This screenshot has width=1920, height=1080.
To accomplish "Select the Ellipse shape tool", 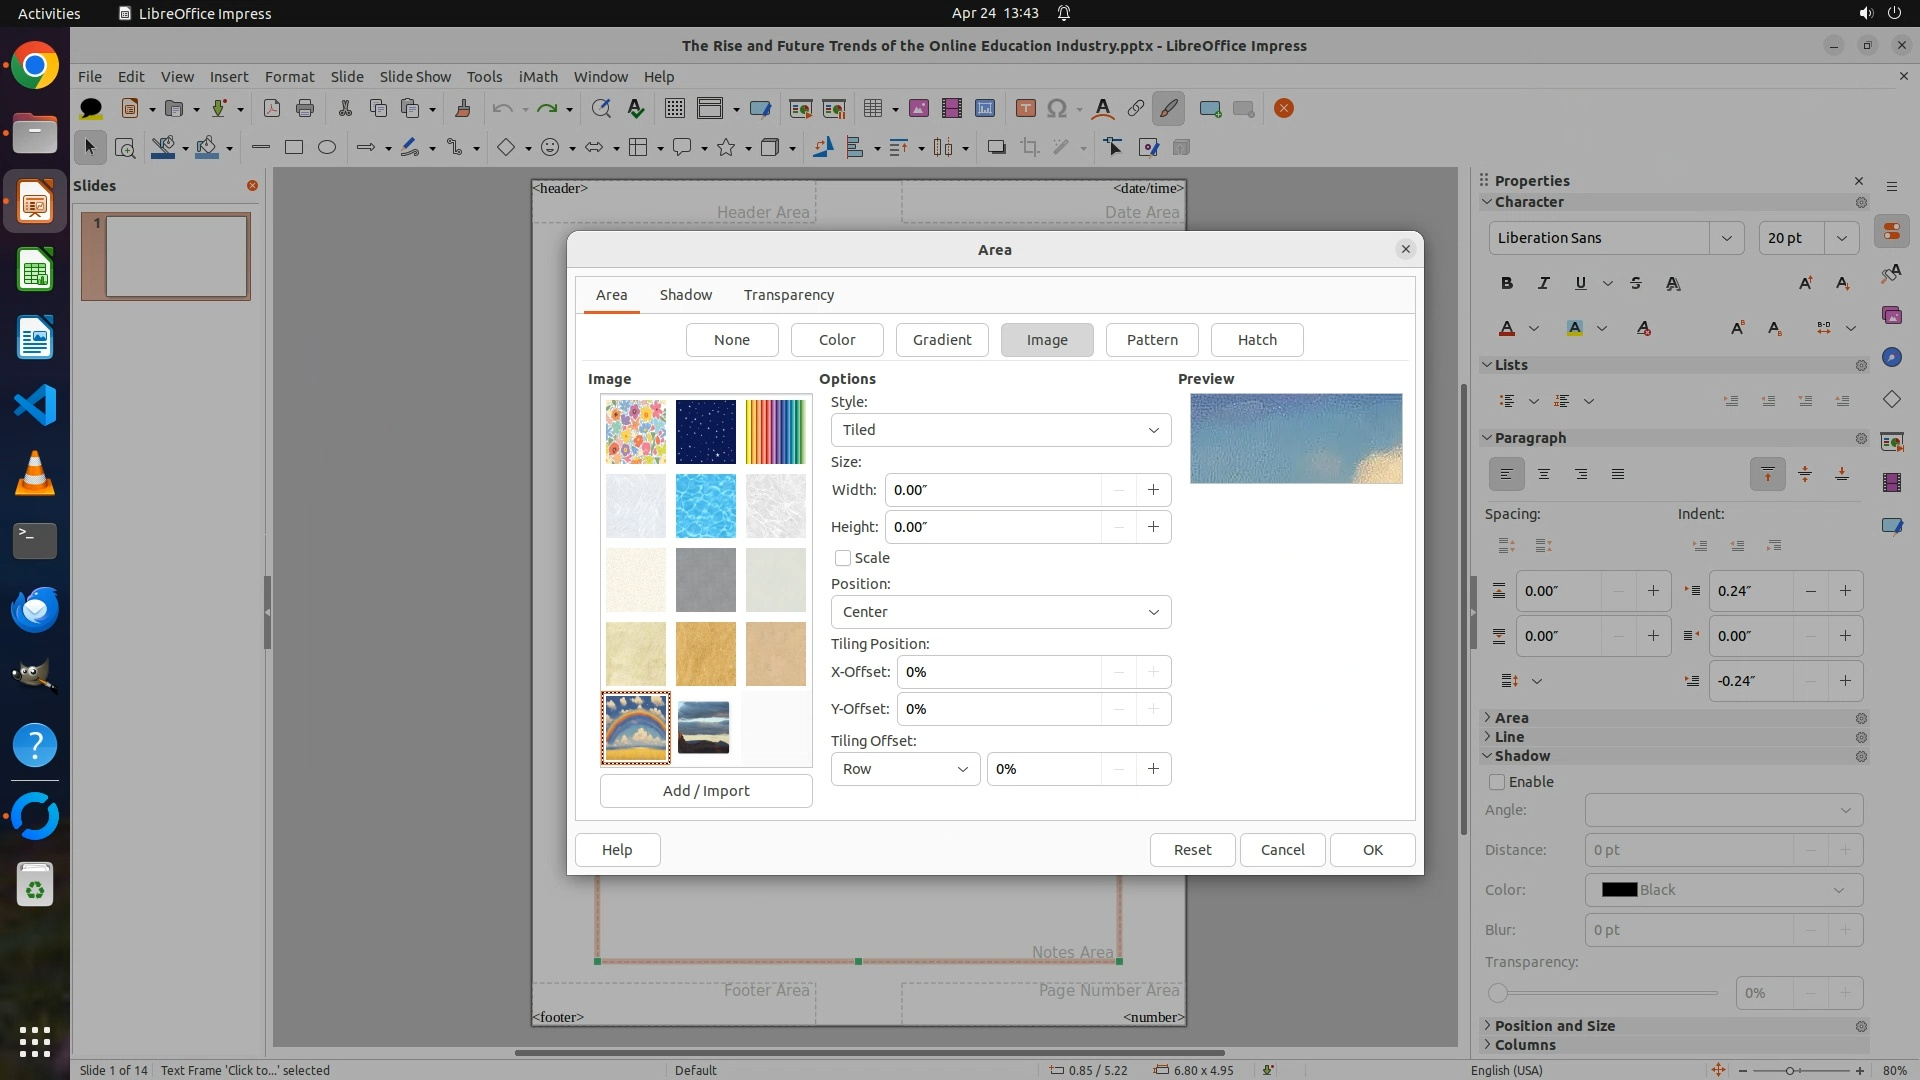I will [x=327, y=148].
